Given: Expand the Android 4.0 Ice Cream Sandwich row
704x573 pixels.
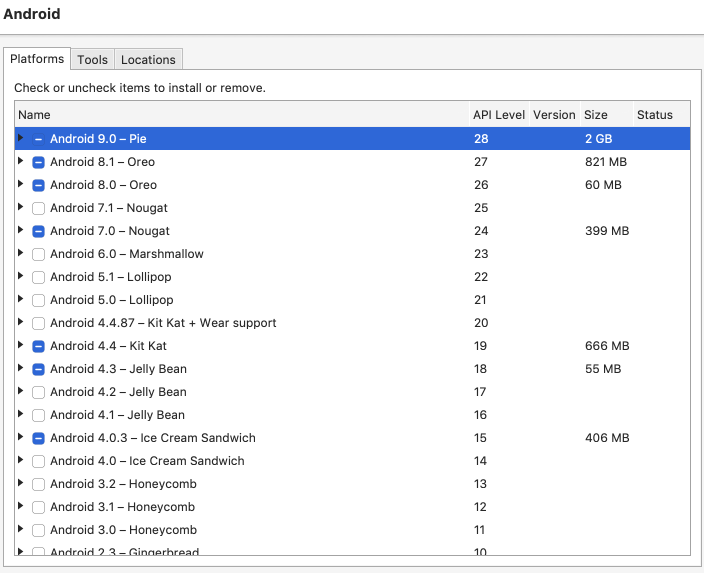Looking at the screenshot, I should coord(20,459).
